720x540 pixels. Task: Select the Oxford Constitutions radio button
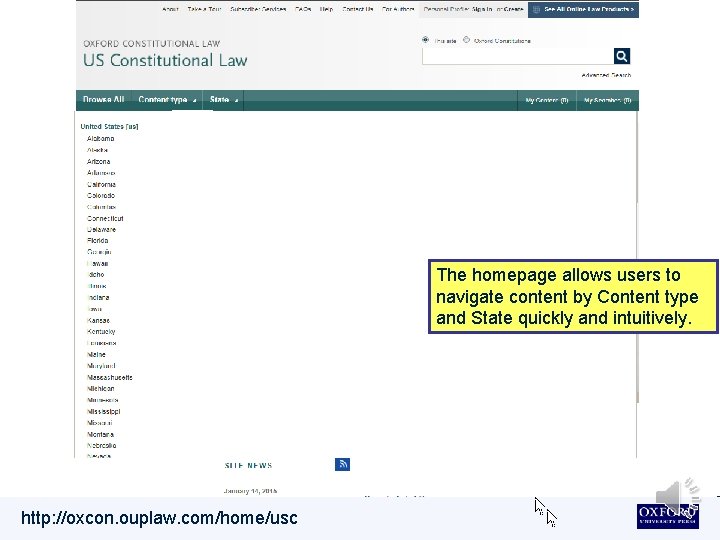point(467,40)
